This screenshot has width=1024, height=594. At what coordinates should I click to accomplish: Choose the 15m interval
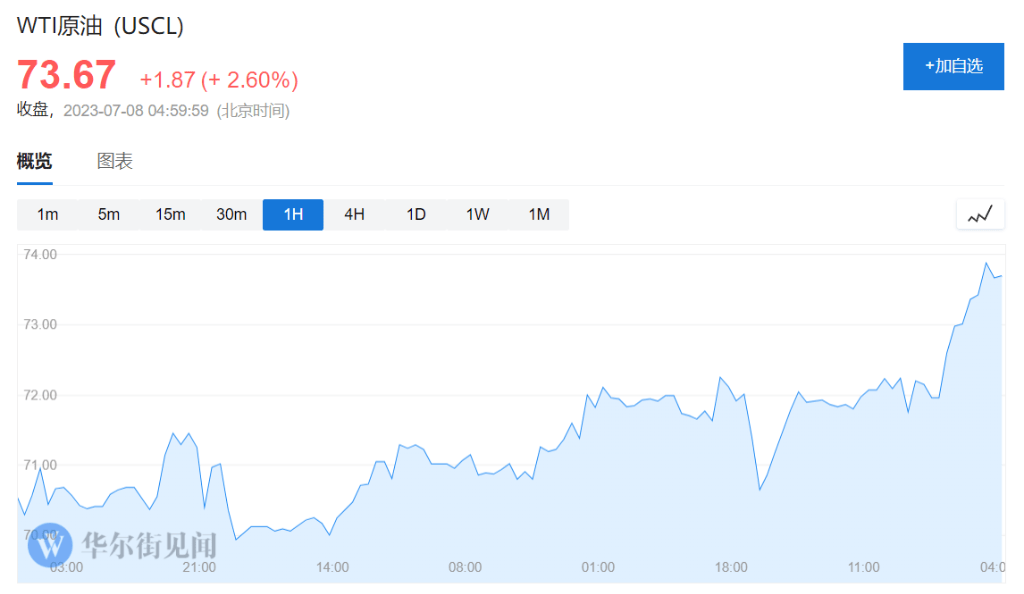click(170, 215)
